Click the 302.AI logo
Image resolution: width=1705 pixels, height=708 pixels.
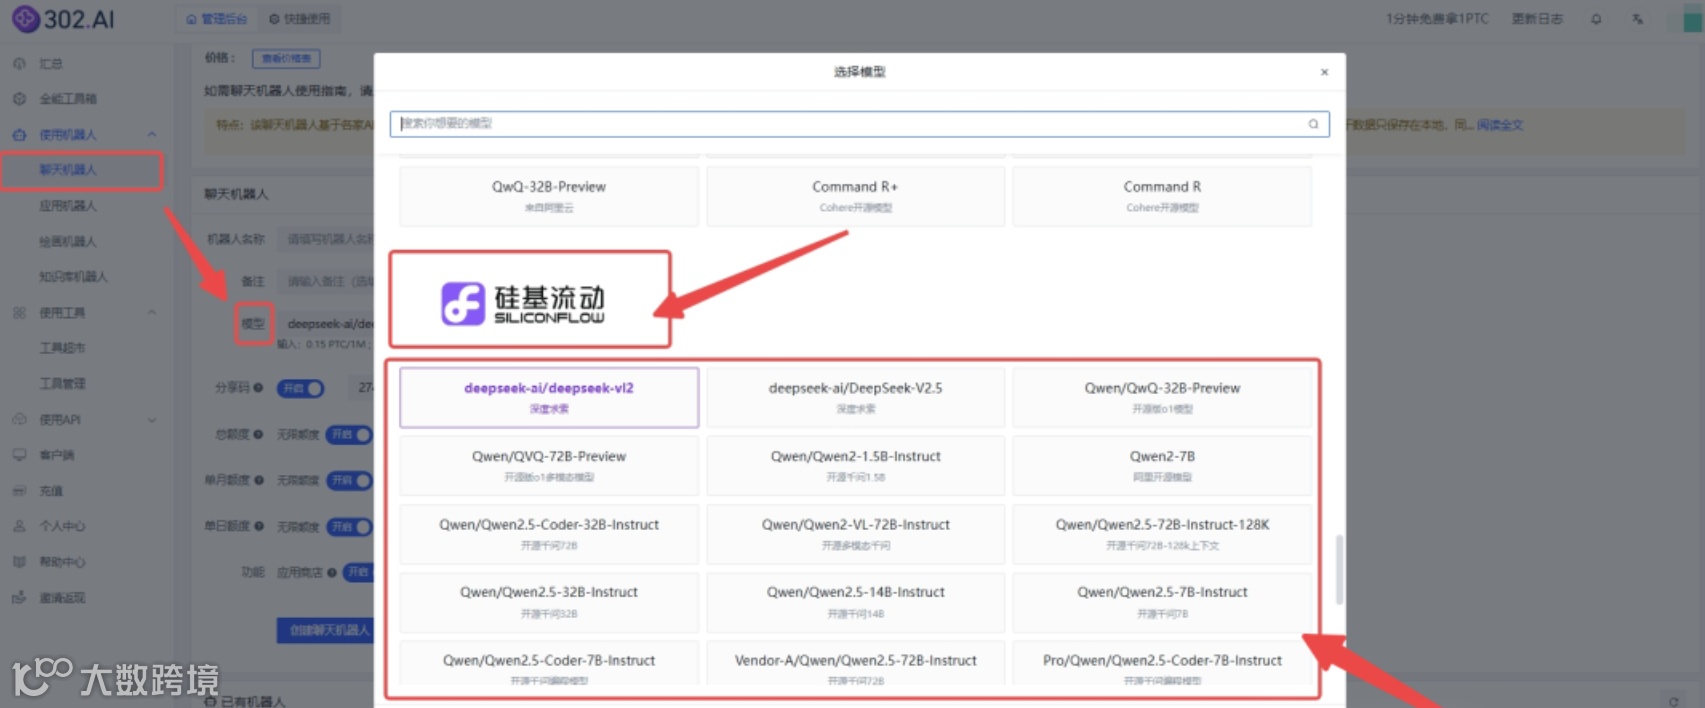tap(63, 19)
